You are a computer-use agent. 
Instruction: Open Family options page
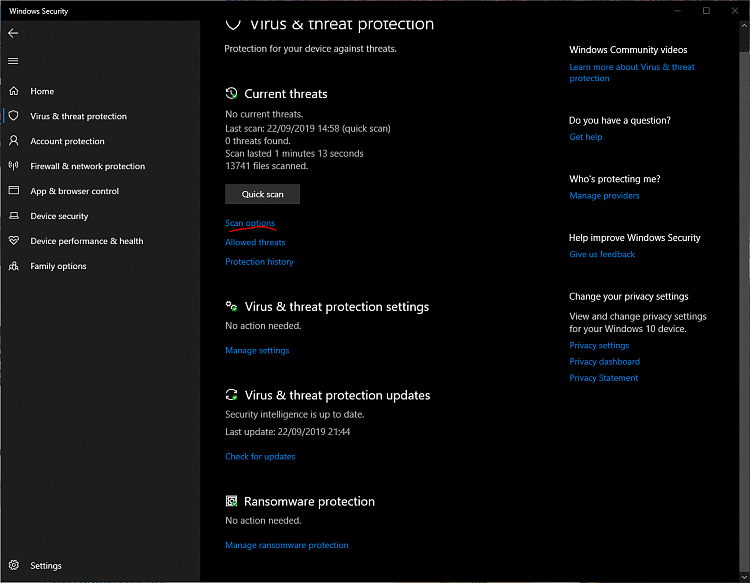[x=58, y=266]
